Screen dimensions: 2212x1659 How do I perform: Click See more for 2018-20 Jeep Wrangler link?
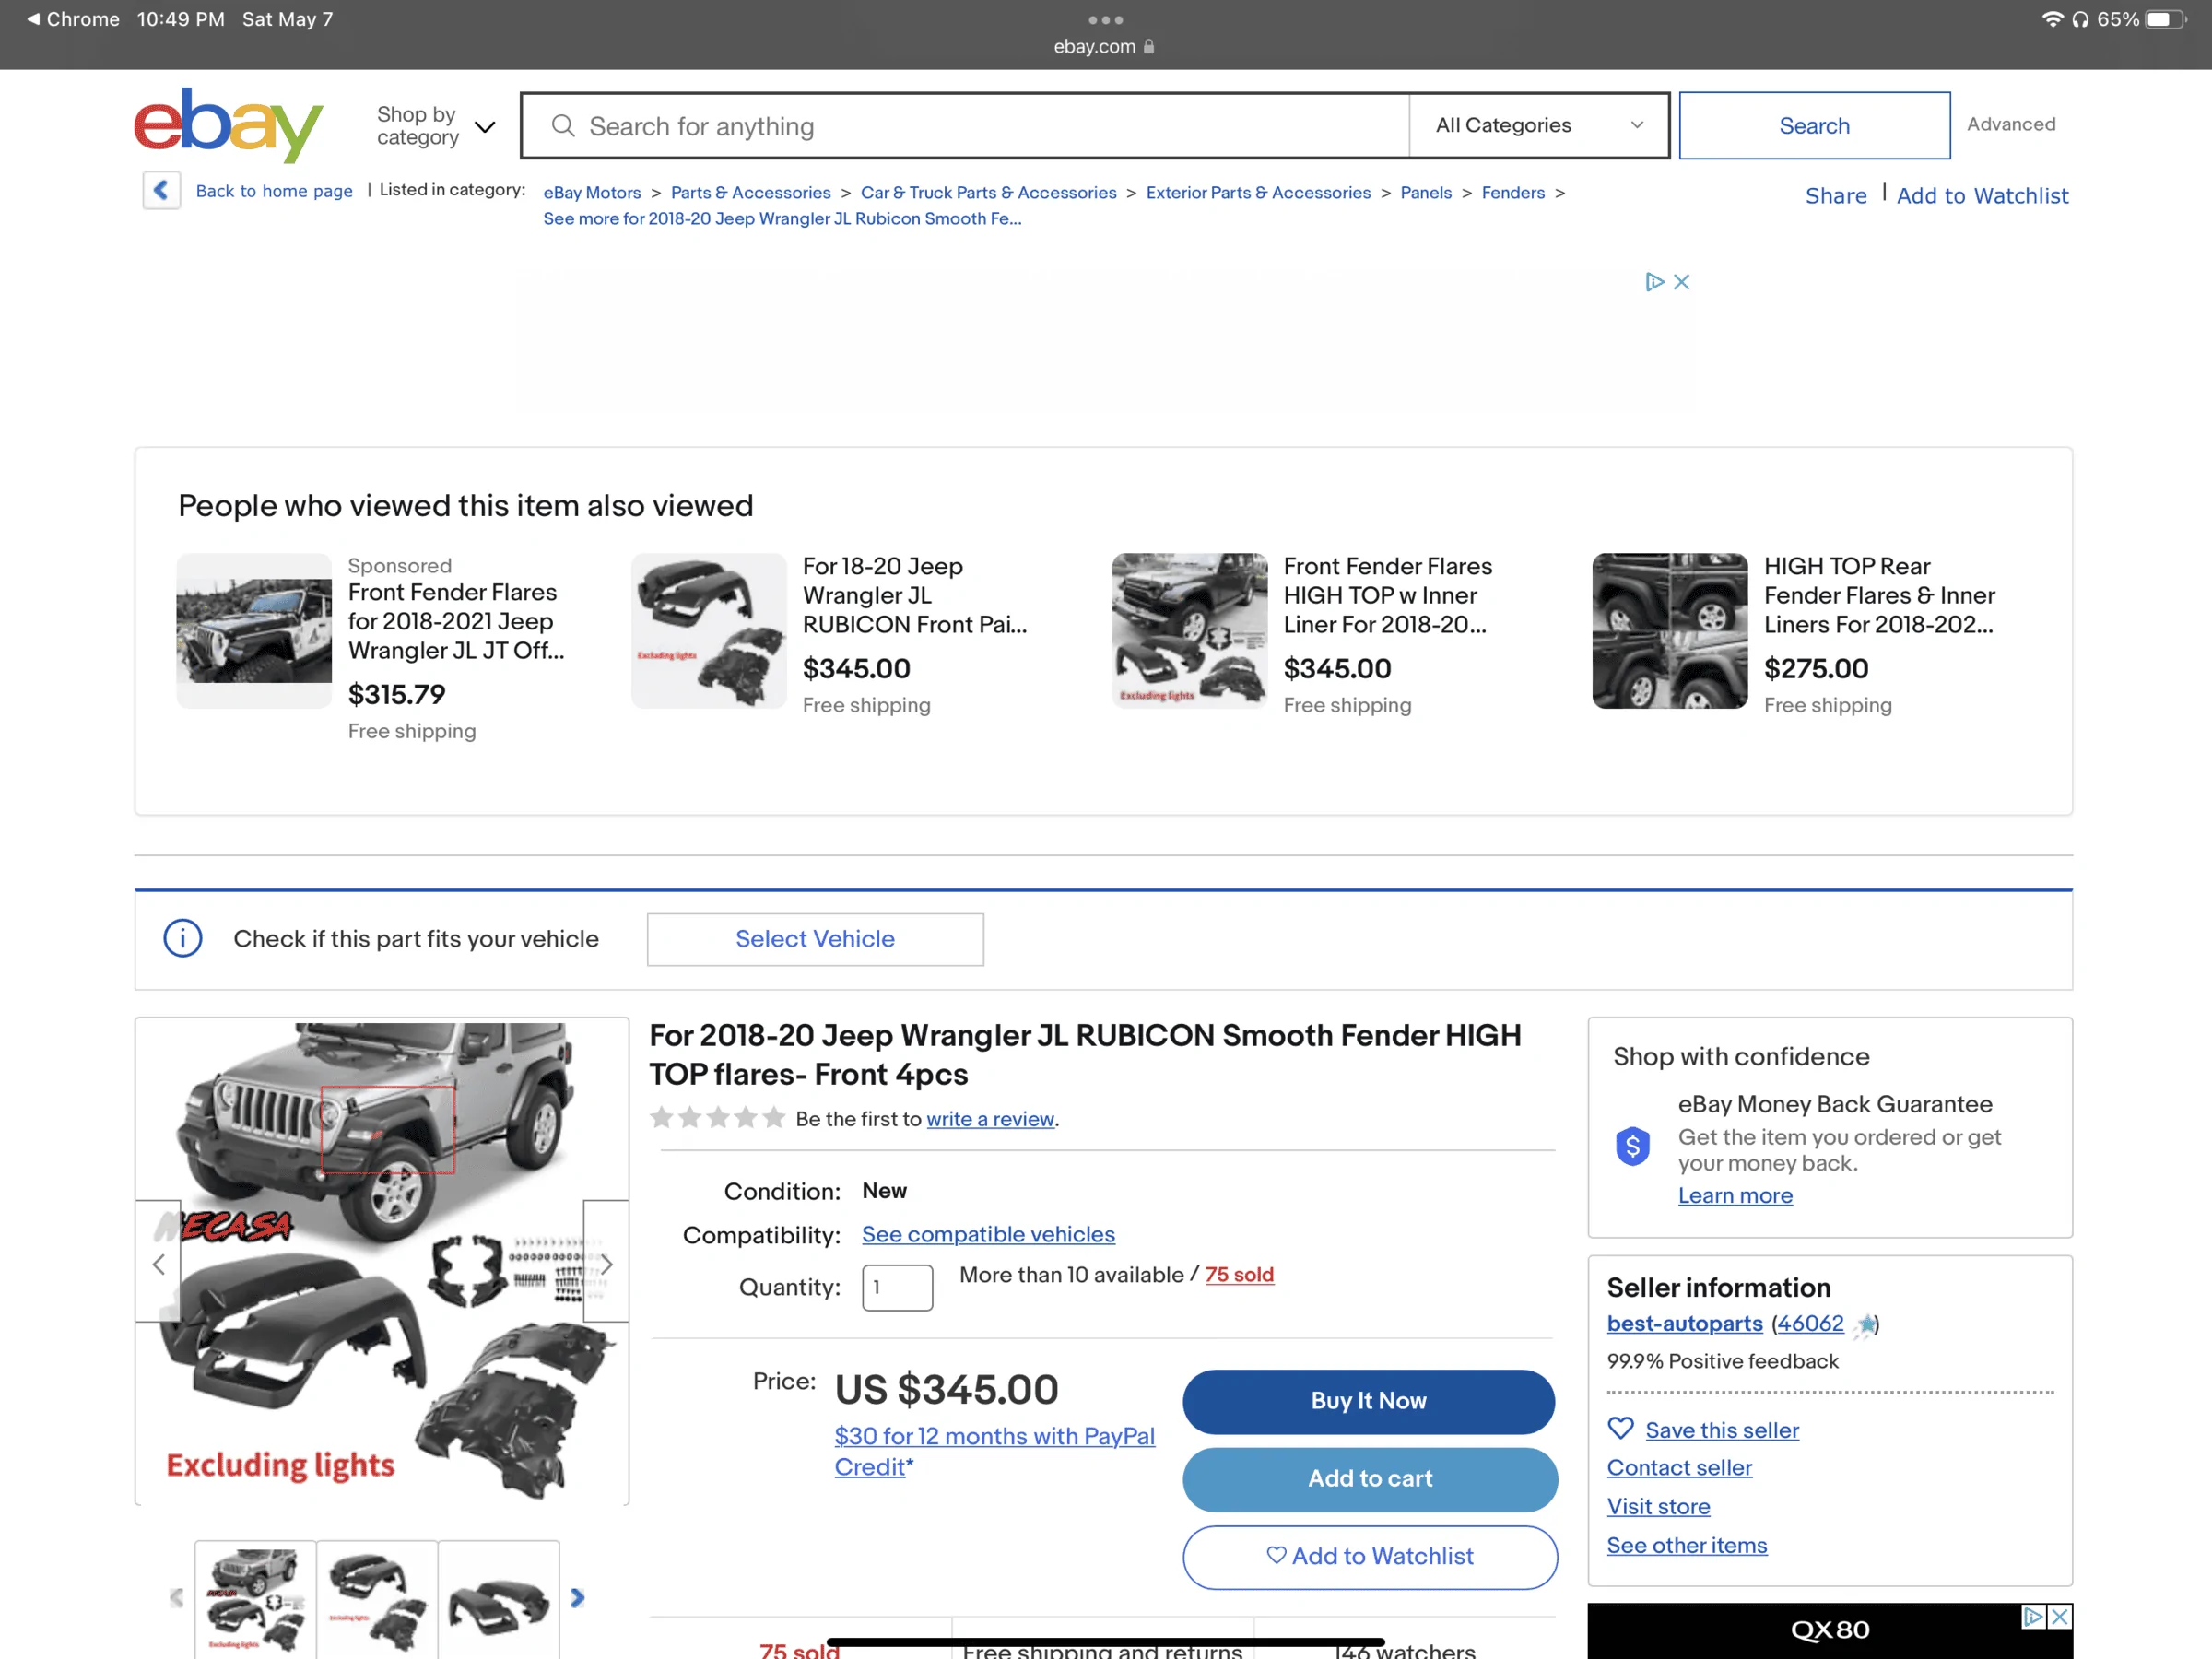[x=782, y=218]
